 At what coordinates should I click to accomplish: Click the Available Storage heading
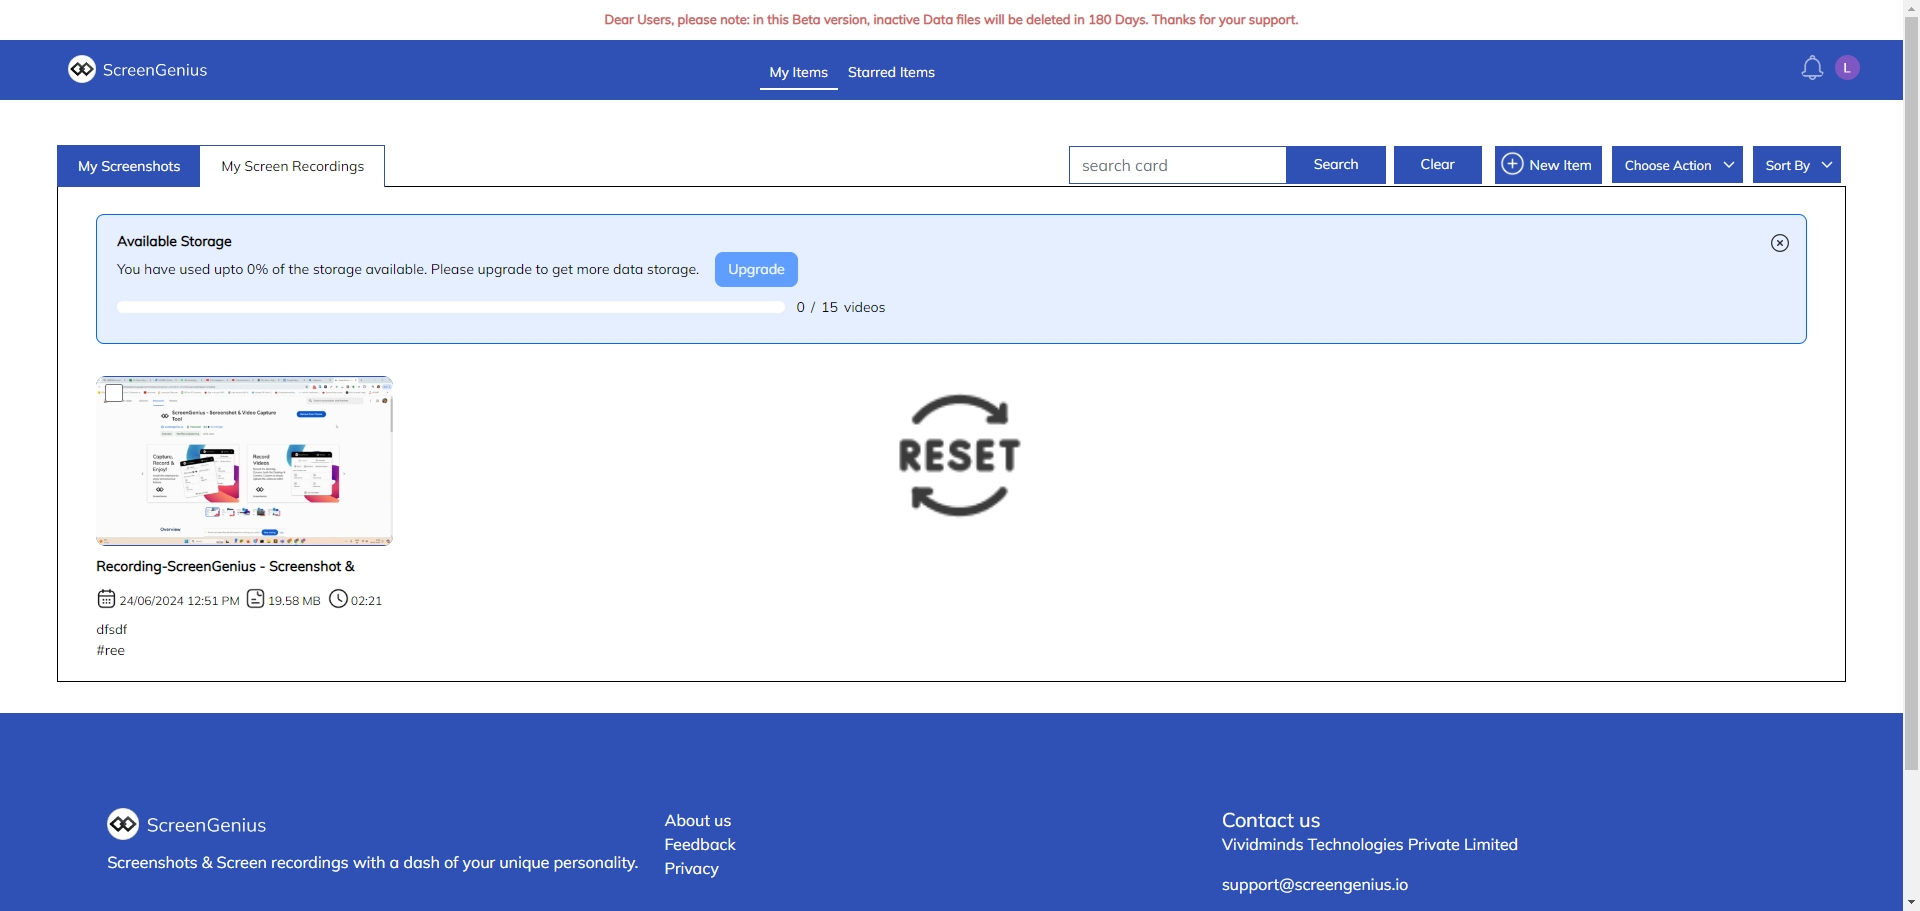(174, 241)
